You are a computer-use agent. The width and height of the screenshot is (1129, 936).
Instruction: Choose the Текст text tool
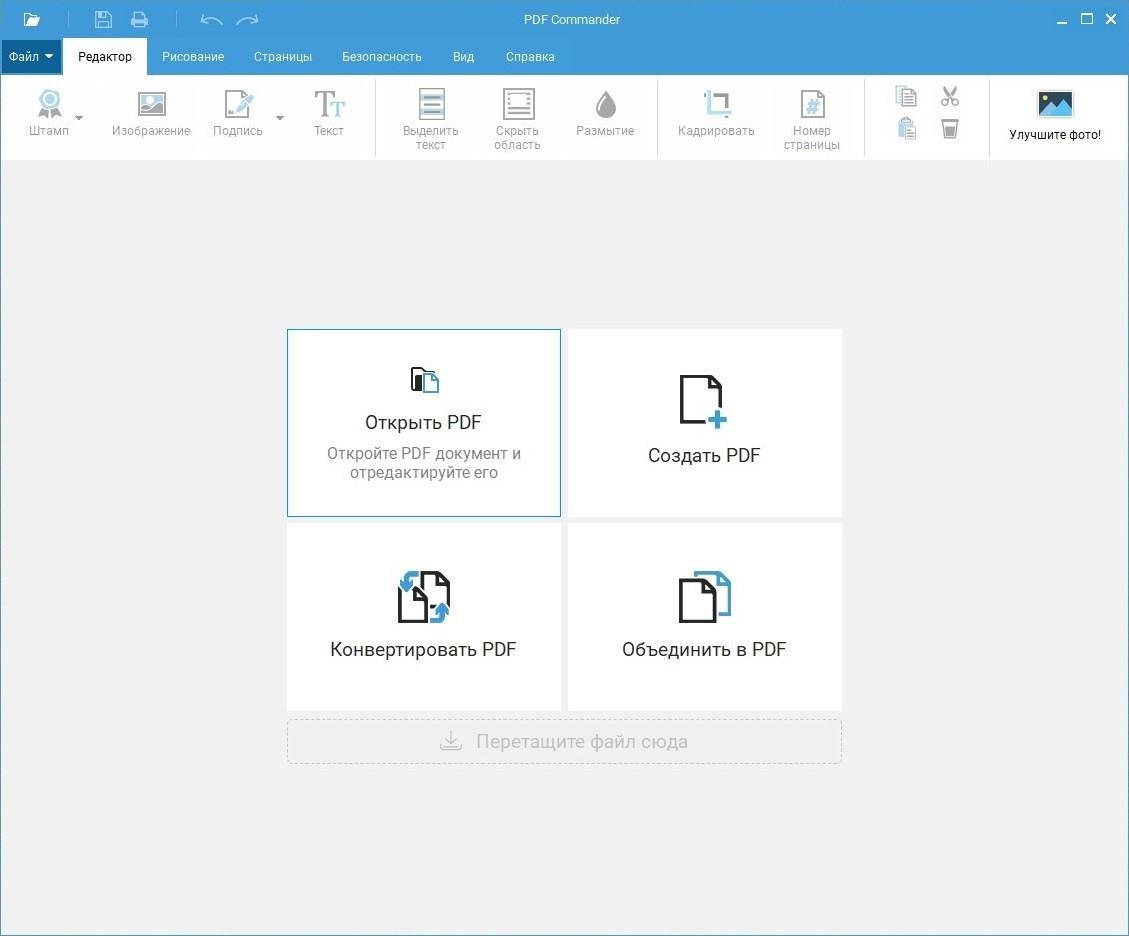click(329, 113)
